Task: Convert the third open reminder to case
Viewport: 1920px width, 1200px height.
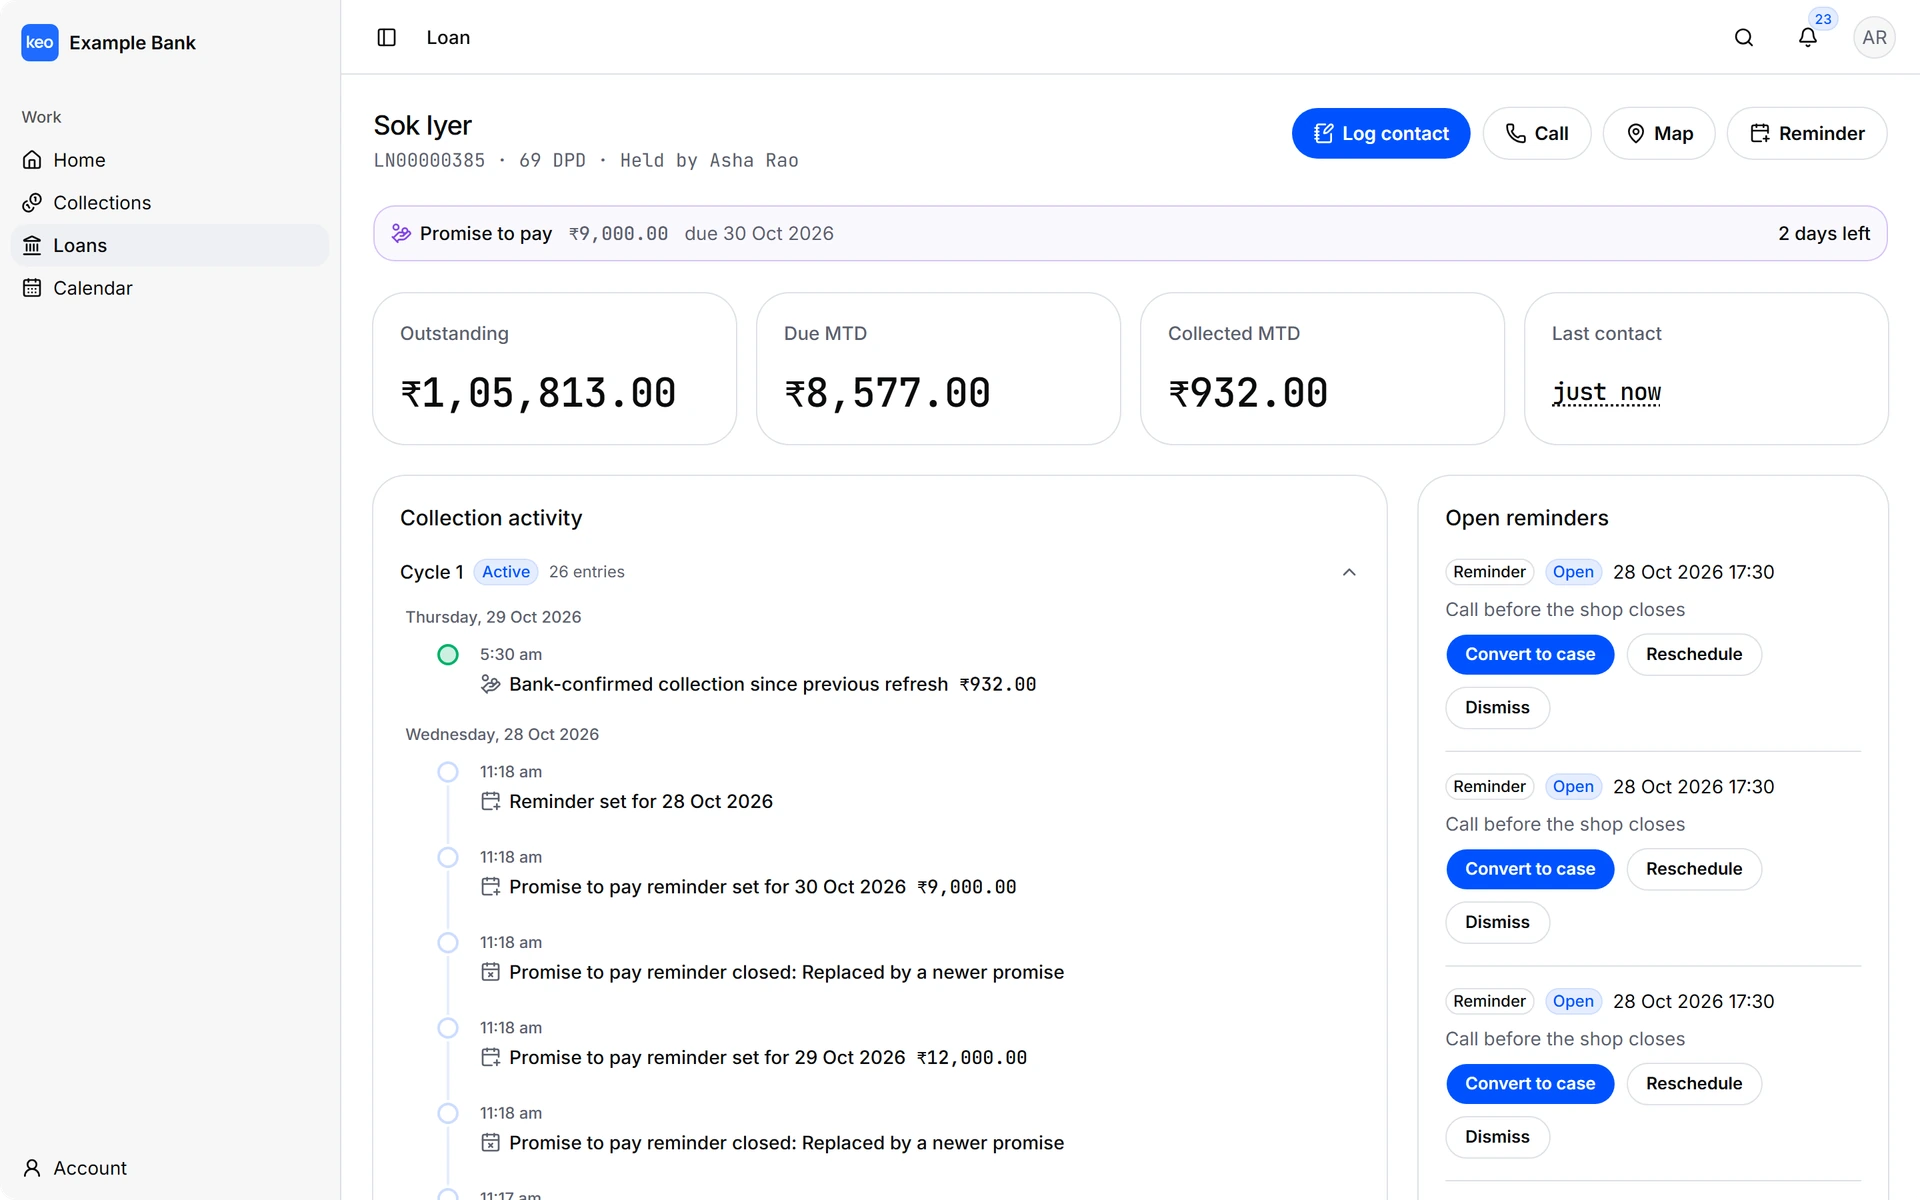Action: pyautogui.click(x=1530, y=1084)
